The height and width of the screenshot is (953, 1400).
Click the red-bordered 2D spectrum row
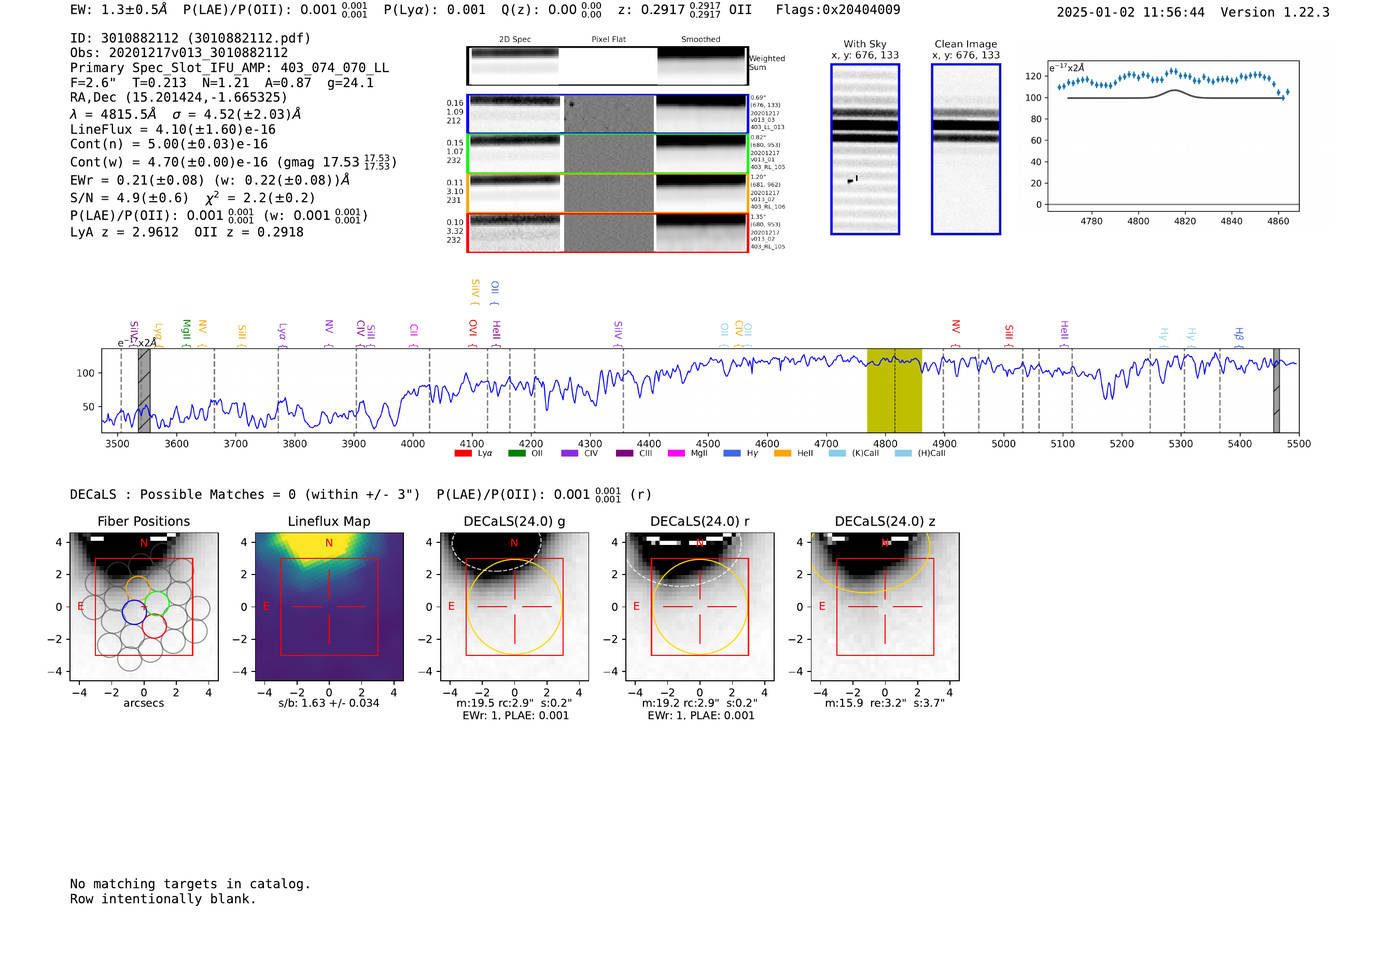607,232
